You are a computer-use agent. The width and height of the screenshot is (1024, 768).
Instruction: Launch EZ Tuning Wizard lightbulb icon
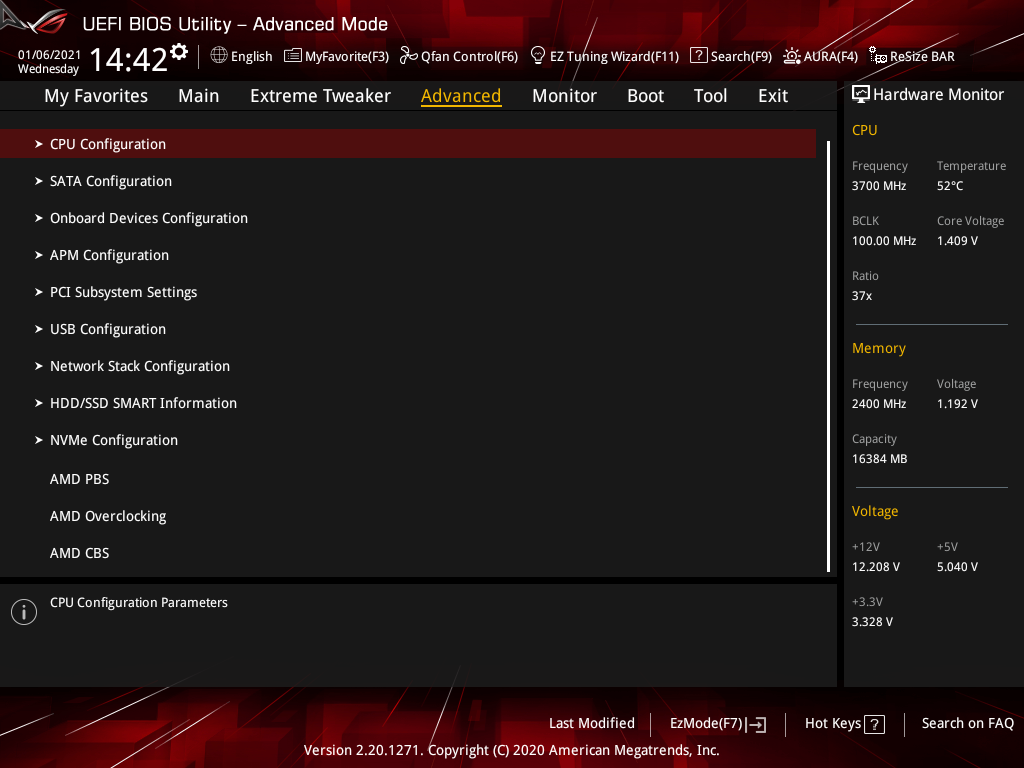pos(538,56)
